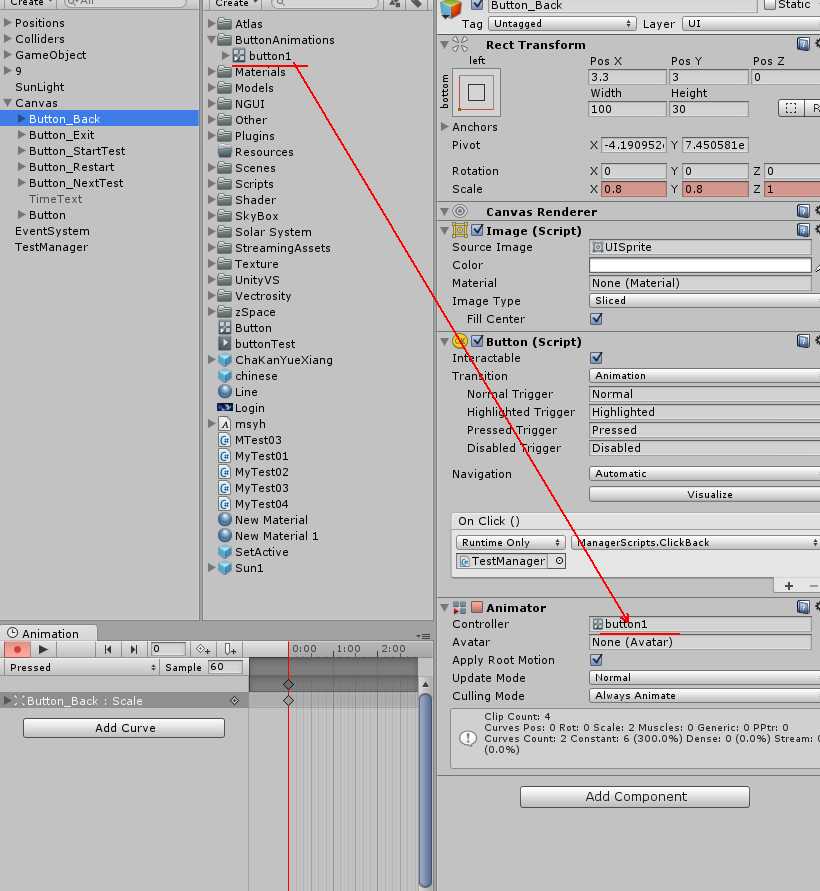
Task: Enable the Animator component checkbox
Action: (x=477, y=607)
